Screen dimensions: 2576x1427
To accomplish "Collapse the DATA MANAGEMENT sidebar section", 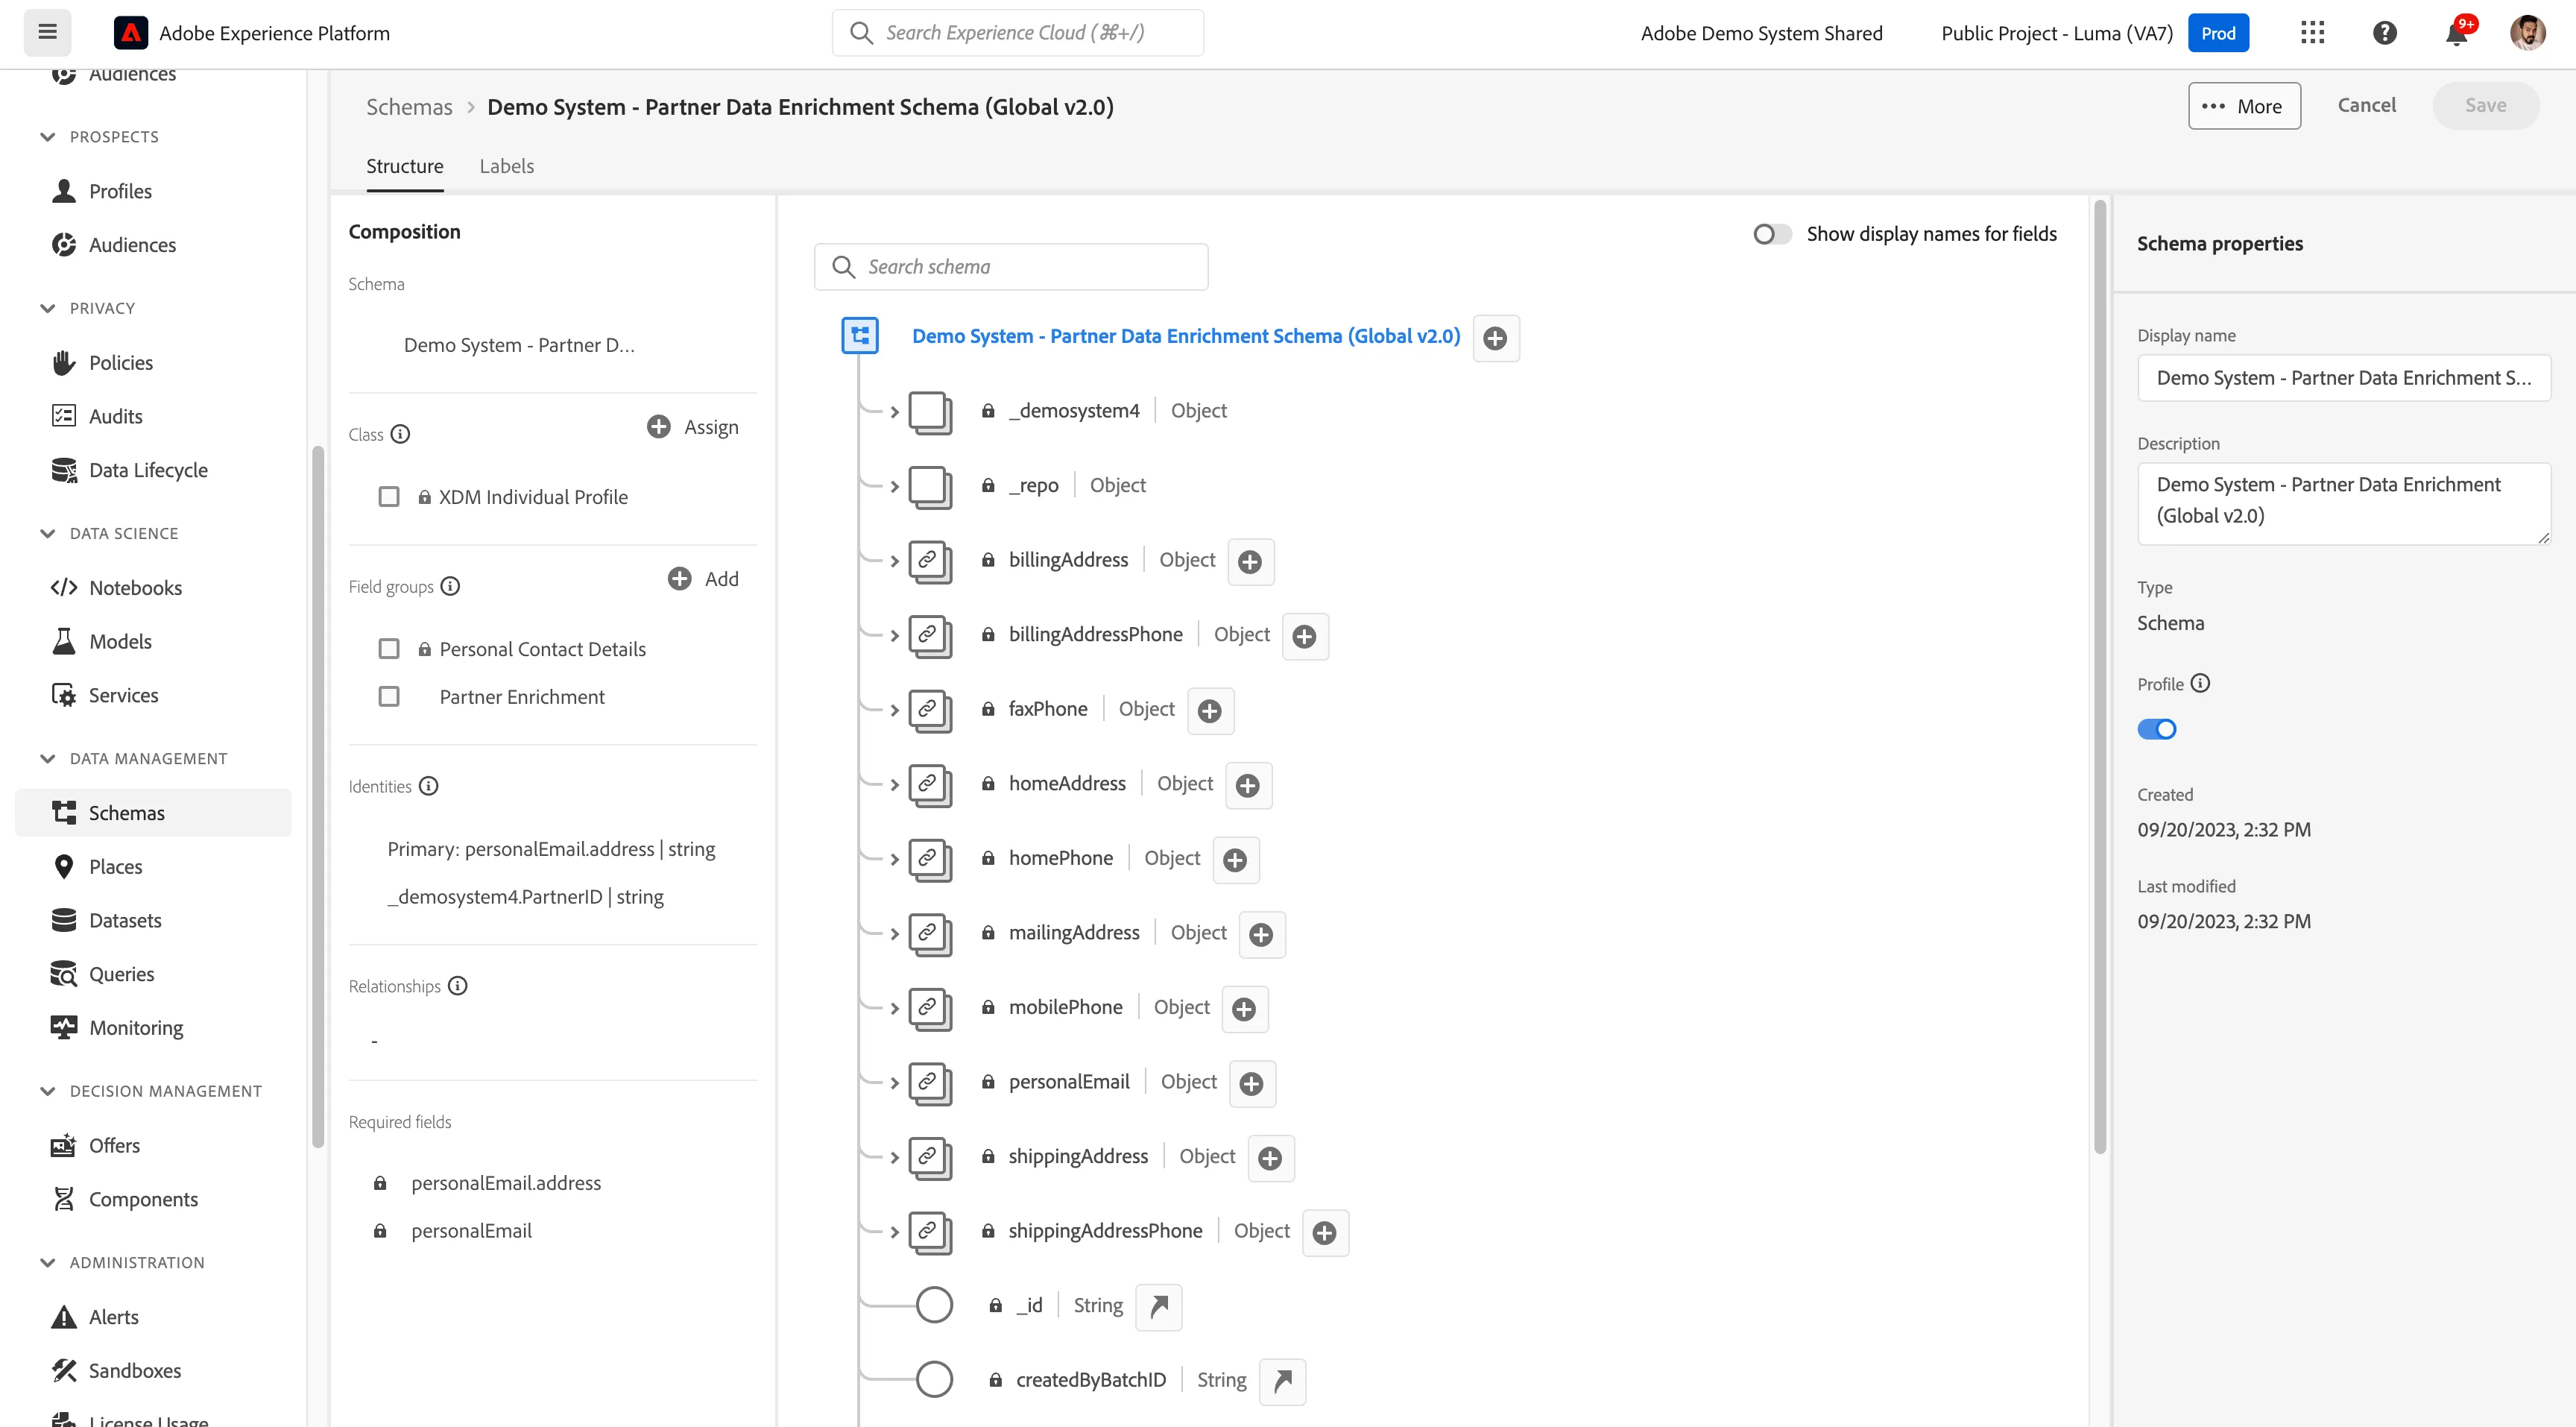I will [x=47, y=758].
